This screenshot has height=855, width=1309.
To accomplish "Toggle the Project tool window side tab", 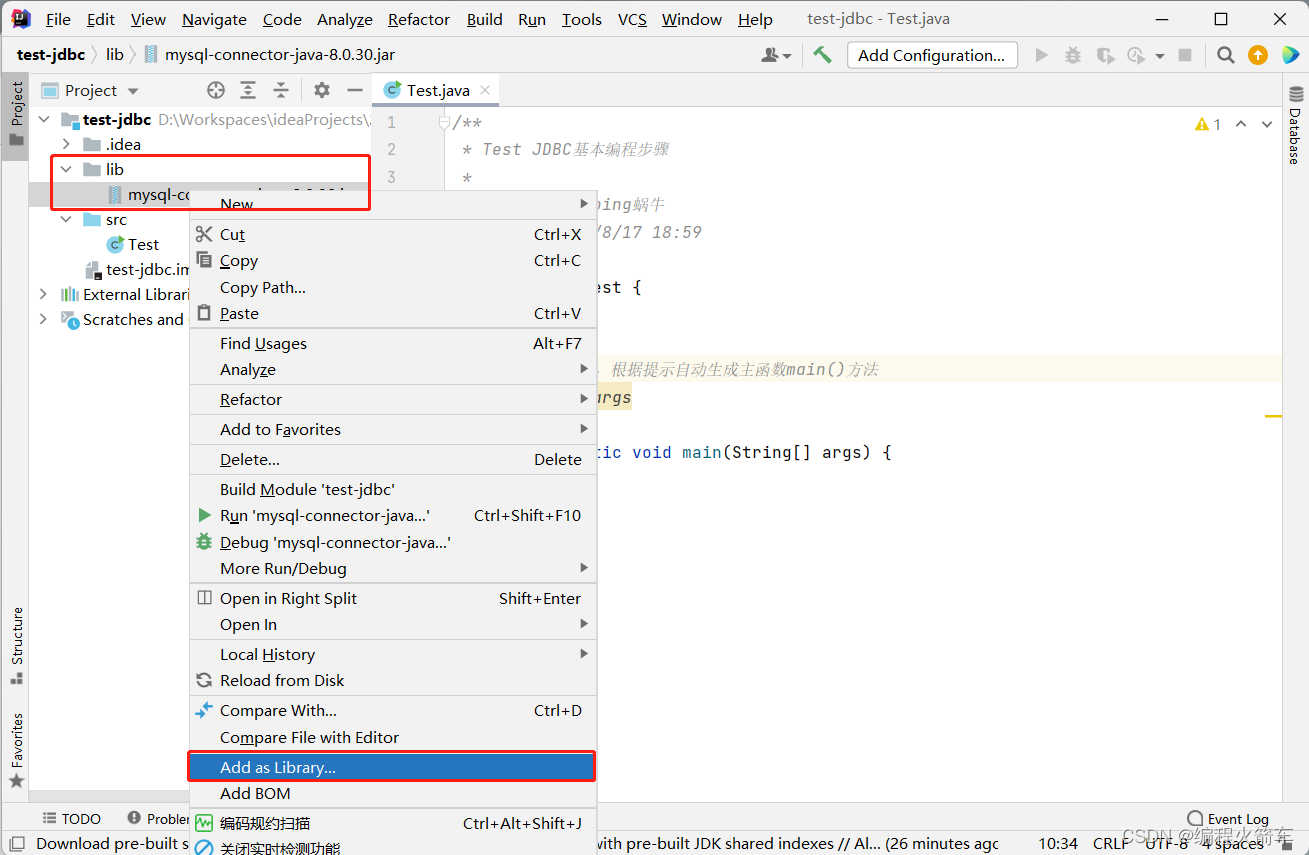I will click(x=17, y=114).
